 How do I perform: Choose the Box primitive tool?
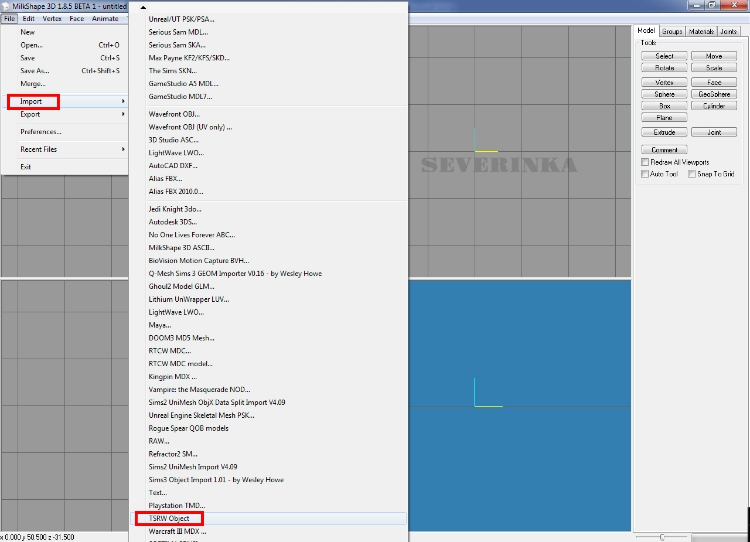664,106
